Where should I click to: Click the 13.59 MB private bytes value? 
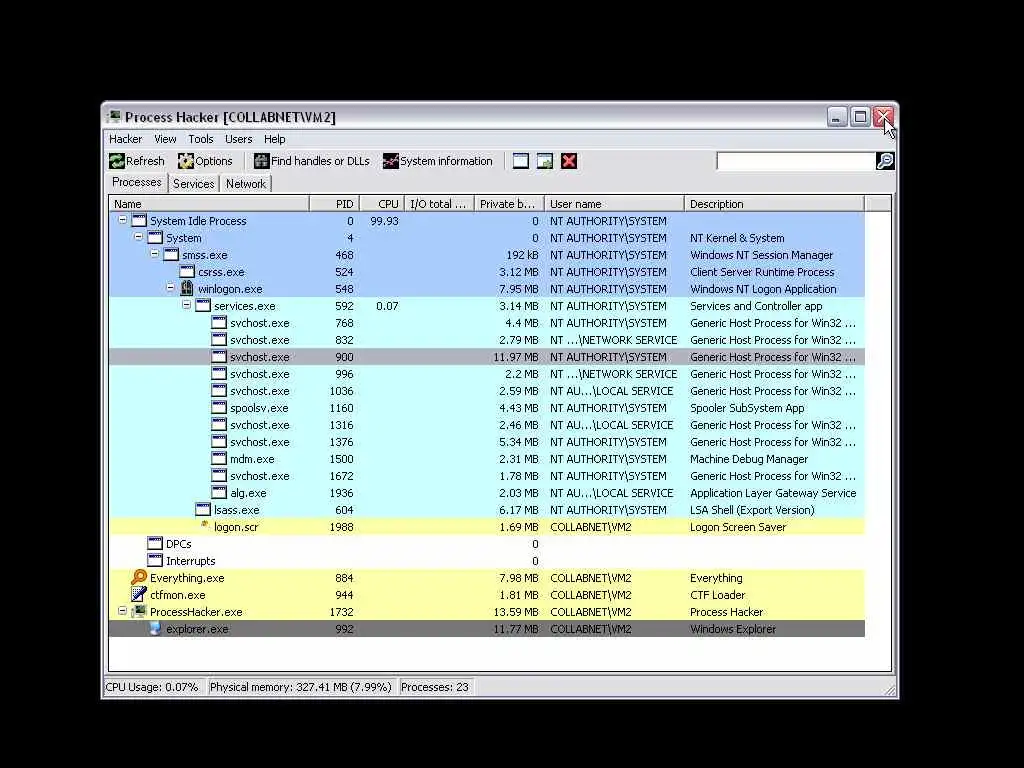[516, 612]
